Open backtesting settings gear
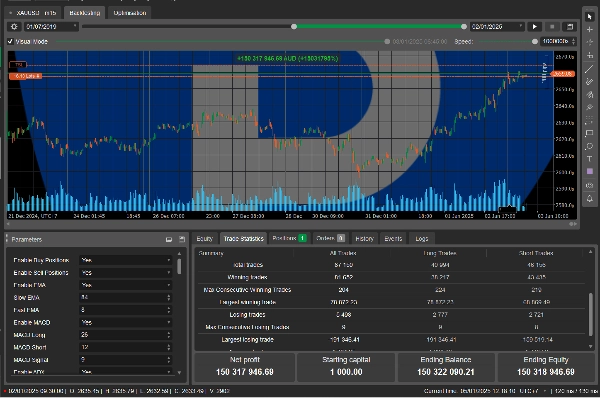600x398 pixels. pyautogui.click(x=14, y=26)
